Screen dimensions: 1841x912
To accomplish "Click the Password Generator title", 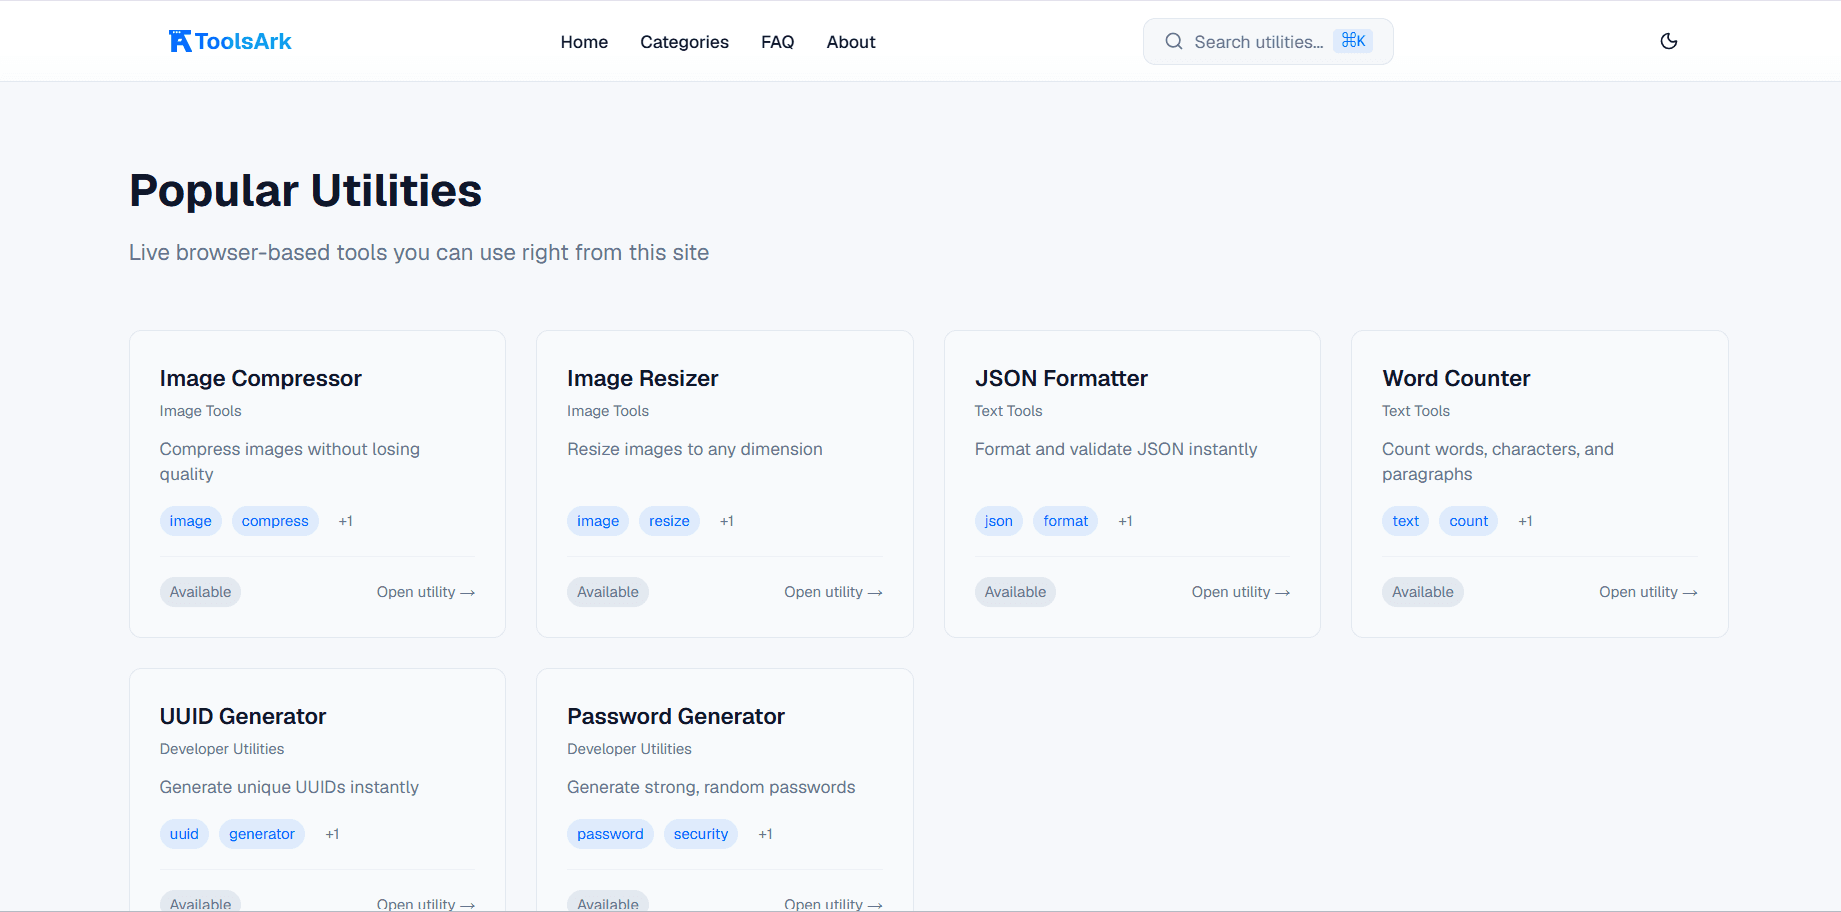I will coord(676,716).
